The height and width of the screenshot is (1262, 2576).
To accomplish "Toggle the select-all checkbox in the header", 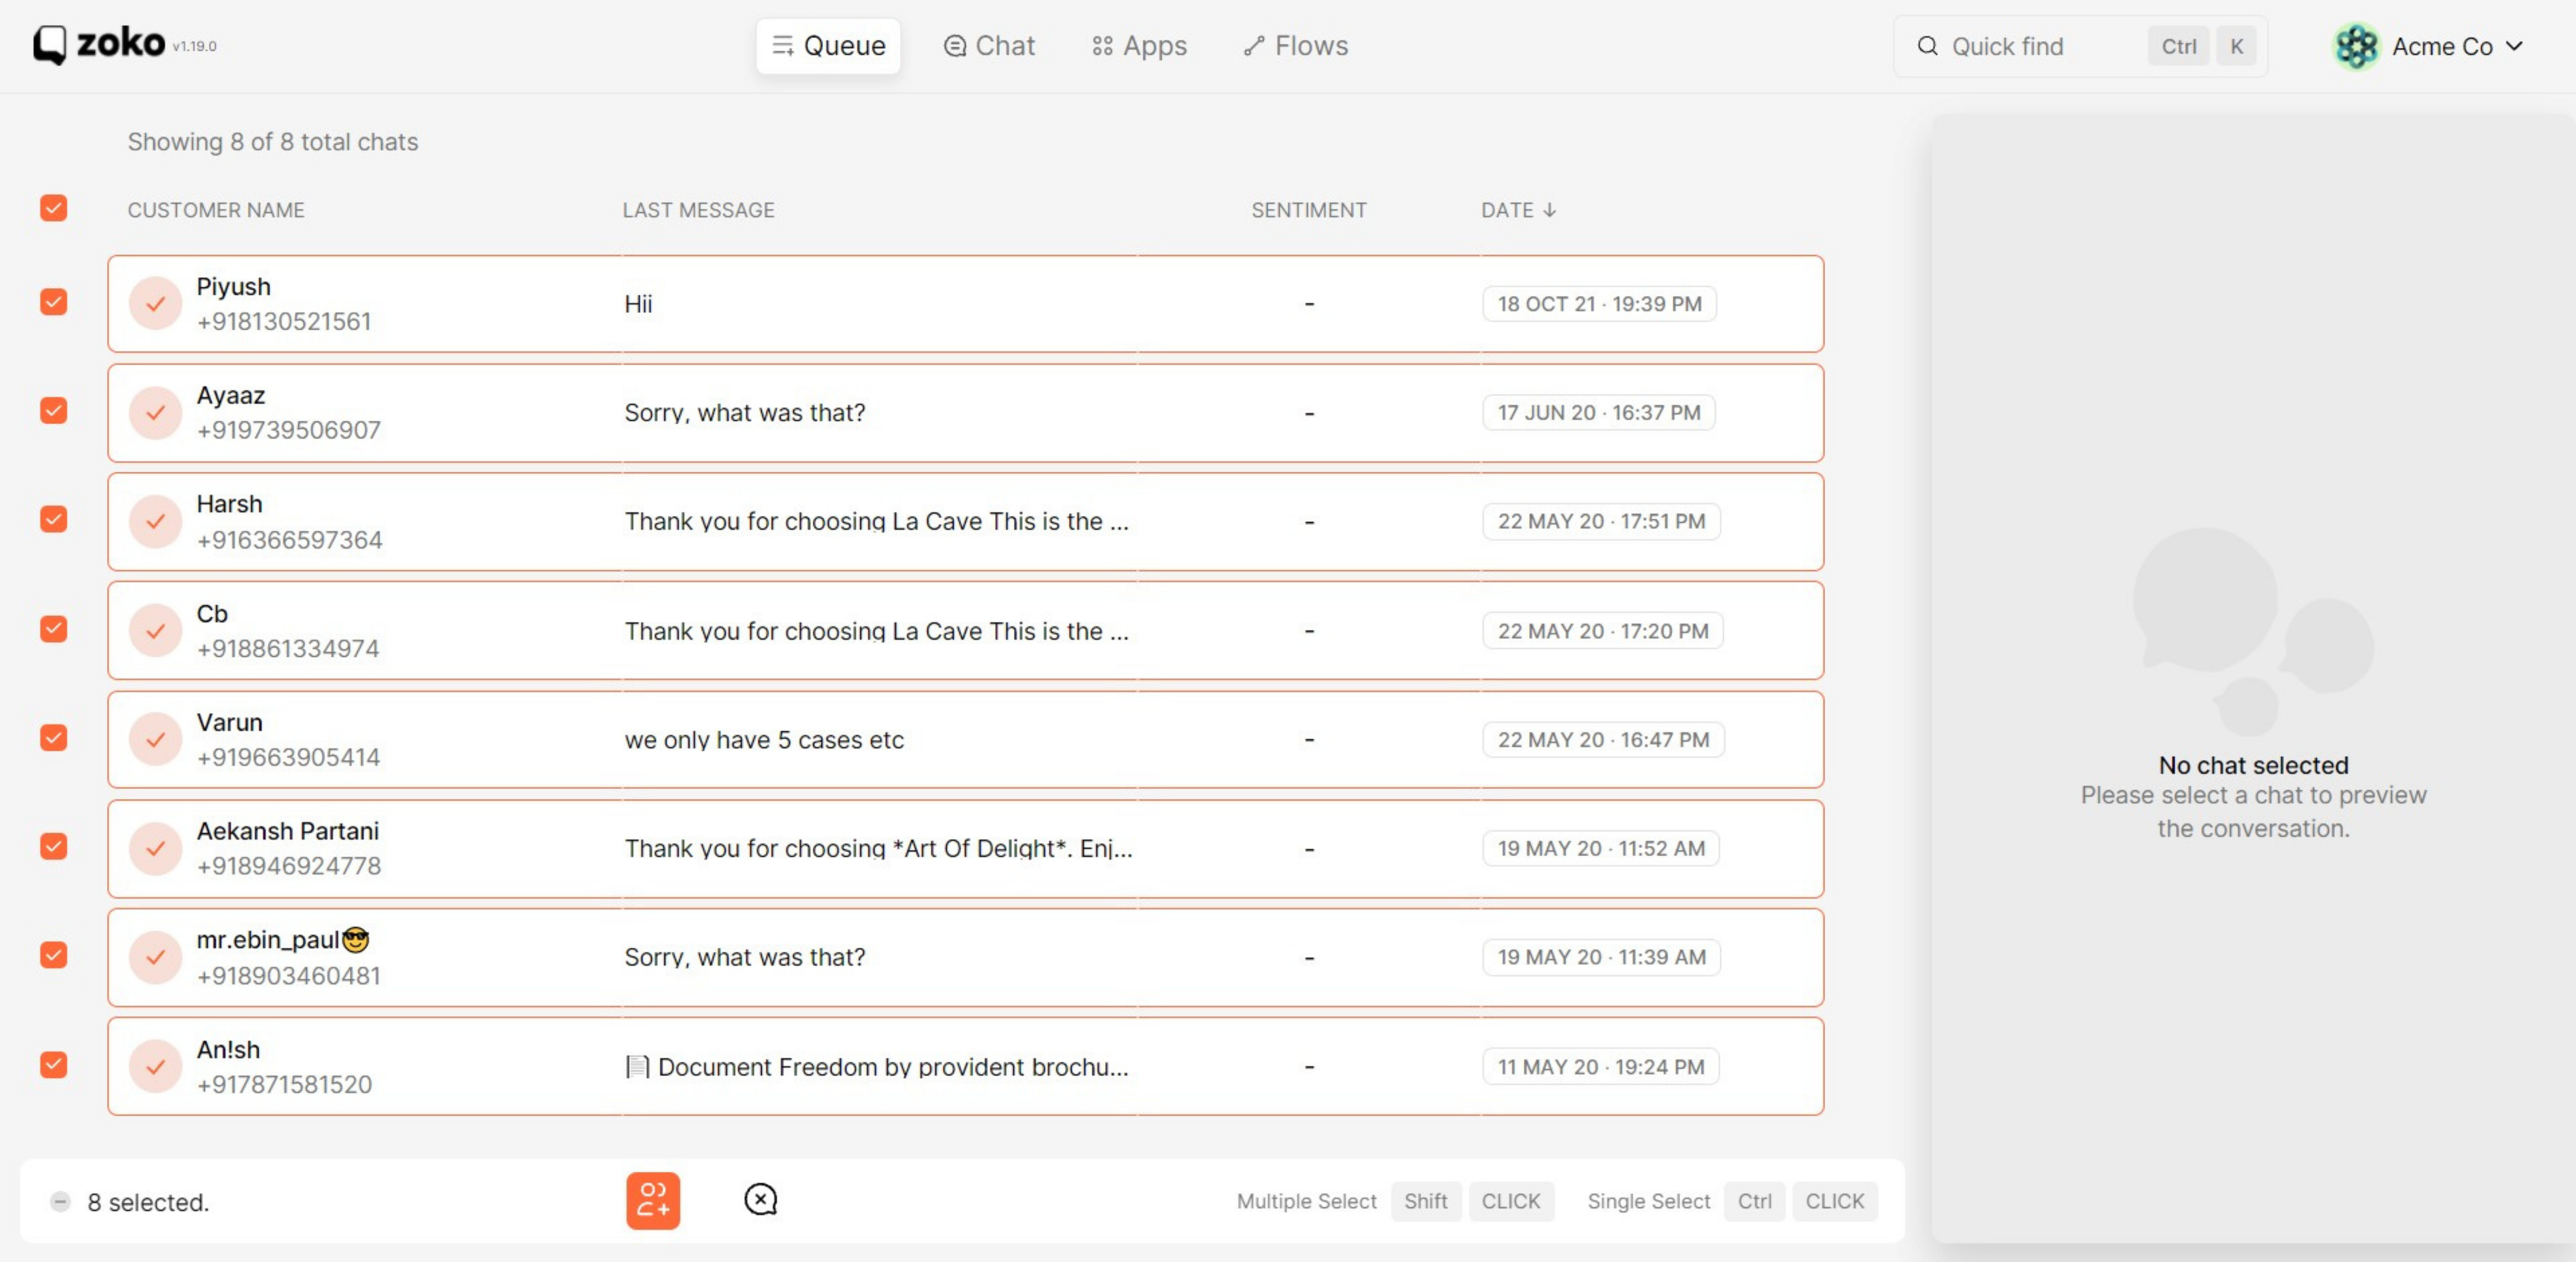I will [54, 208].
